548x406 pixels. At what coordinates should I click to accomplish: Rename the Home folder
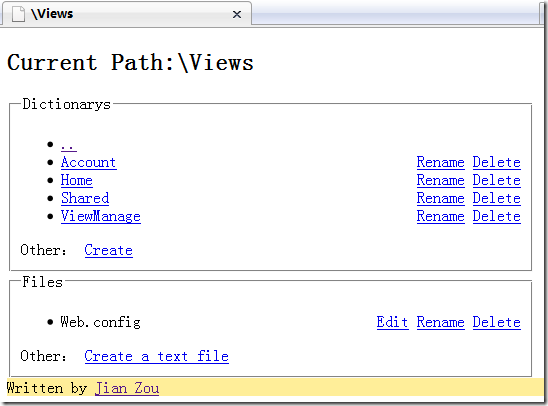point(441,180)
